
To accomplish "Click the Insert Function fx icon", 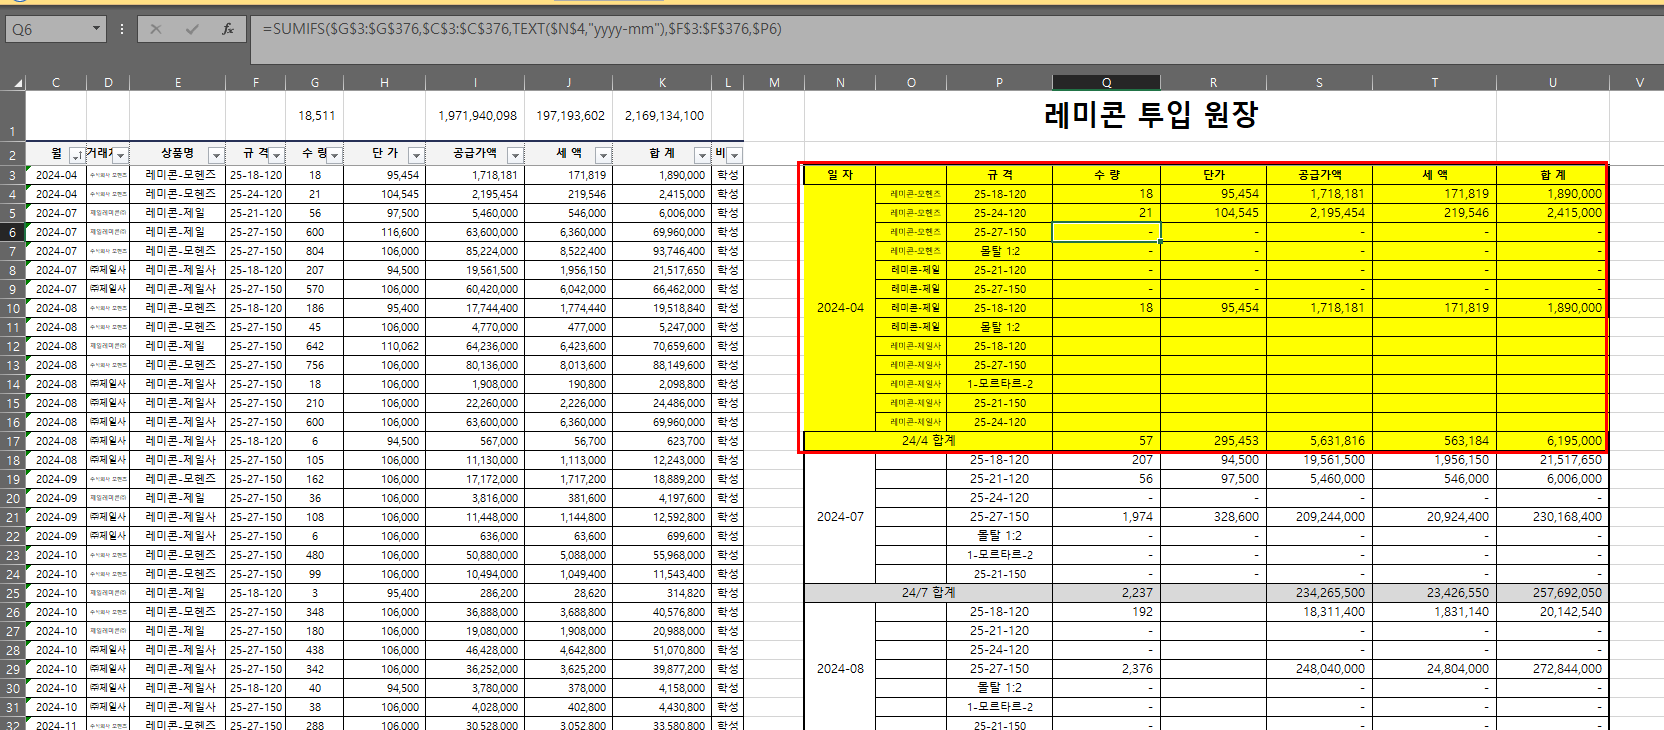I will point(228,29).
